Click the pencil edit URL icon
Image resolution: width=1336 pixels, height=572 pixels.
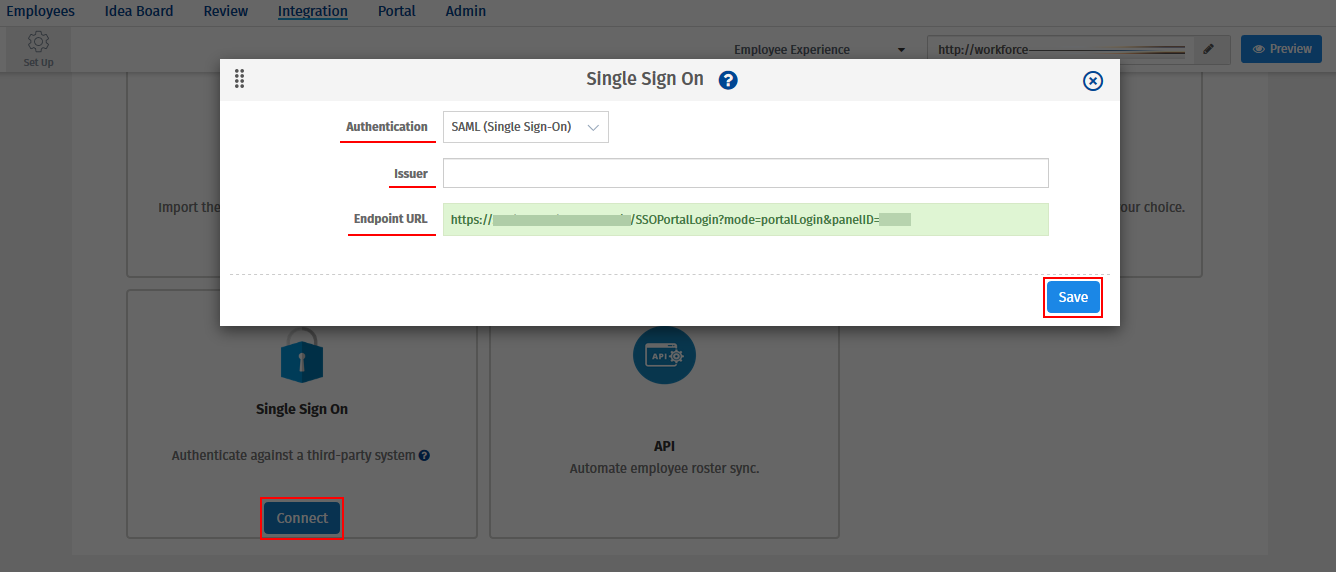click(1209, 49)
